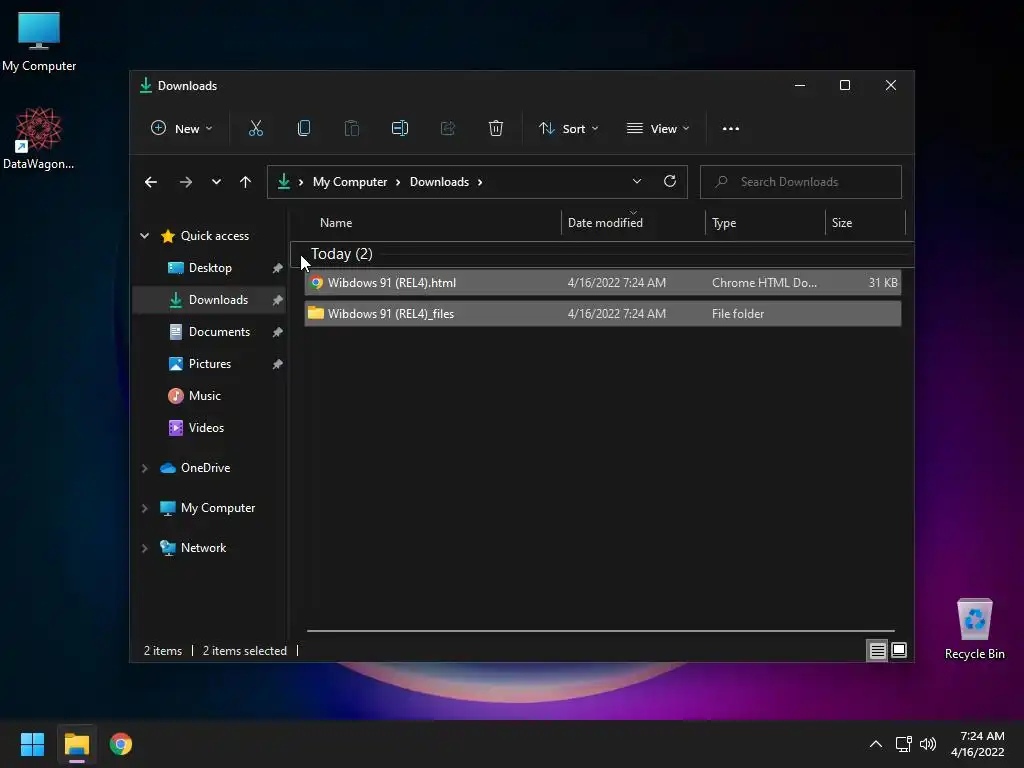Click Chrome HTML Do... type cell
Viewport: 1024px width, 768px height.
coord(764,283)
